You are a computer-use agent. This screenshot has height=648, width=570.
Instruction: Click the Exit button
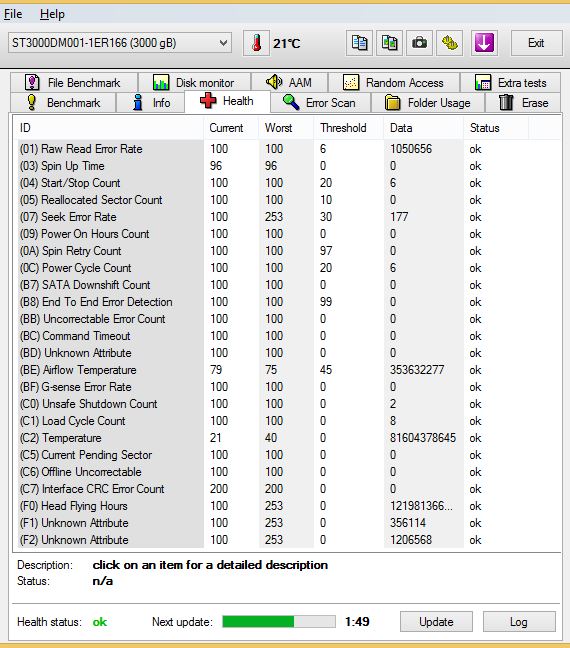[536, 43]
